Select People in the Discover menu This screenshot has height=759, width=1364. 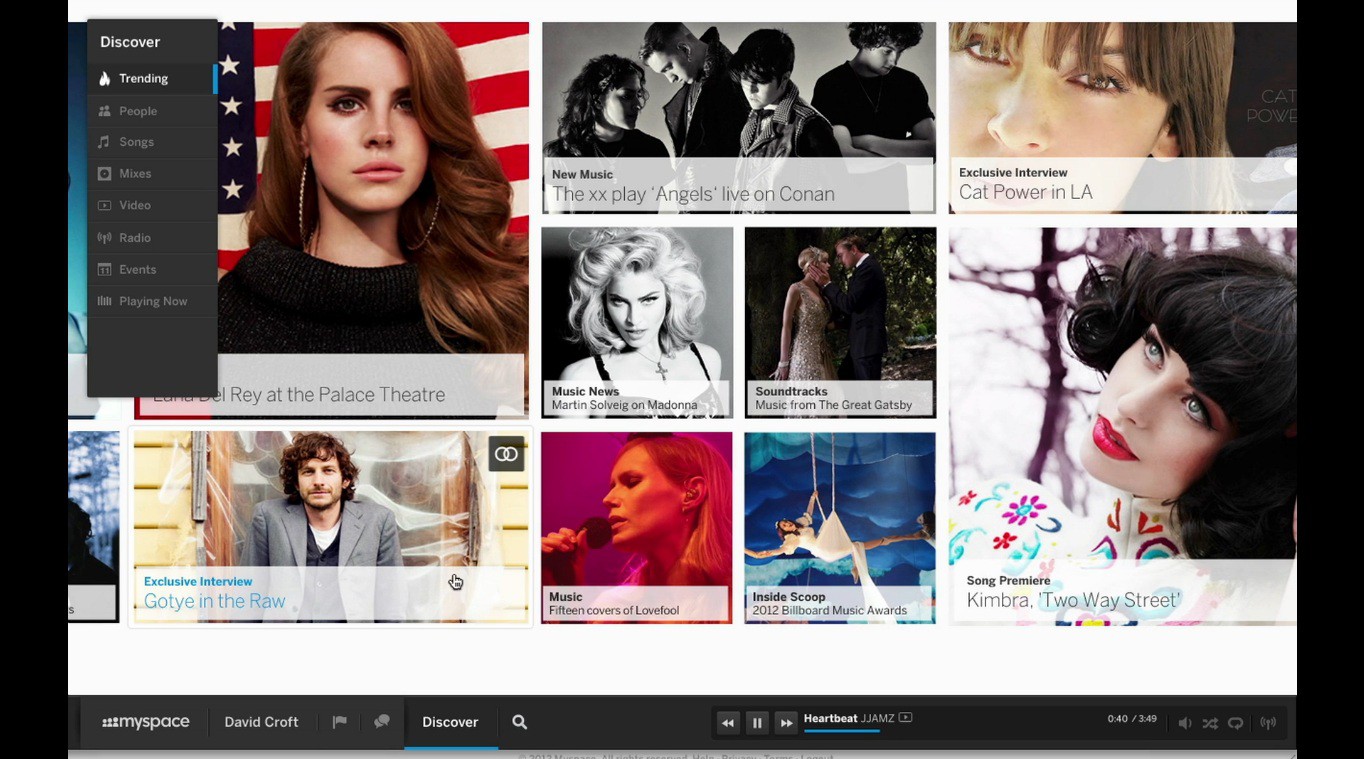click(x=138, y=111)
